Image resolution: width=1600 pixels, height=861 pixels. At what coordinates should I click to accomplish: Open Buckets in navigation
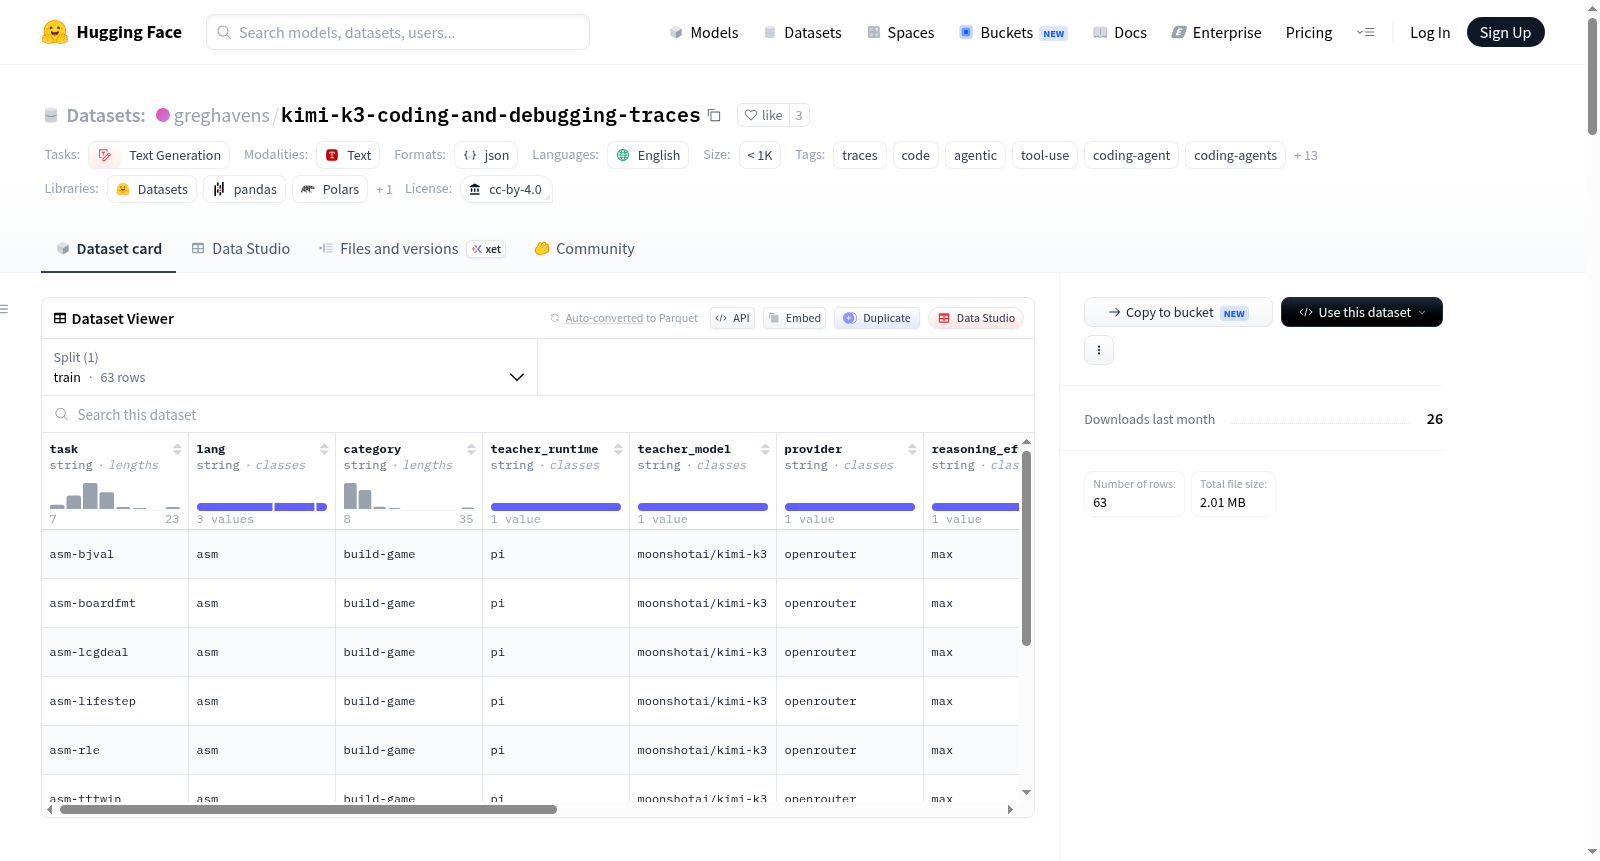(x=1013, y=32)
